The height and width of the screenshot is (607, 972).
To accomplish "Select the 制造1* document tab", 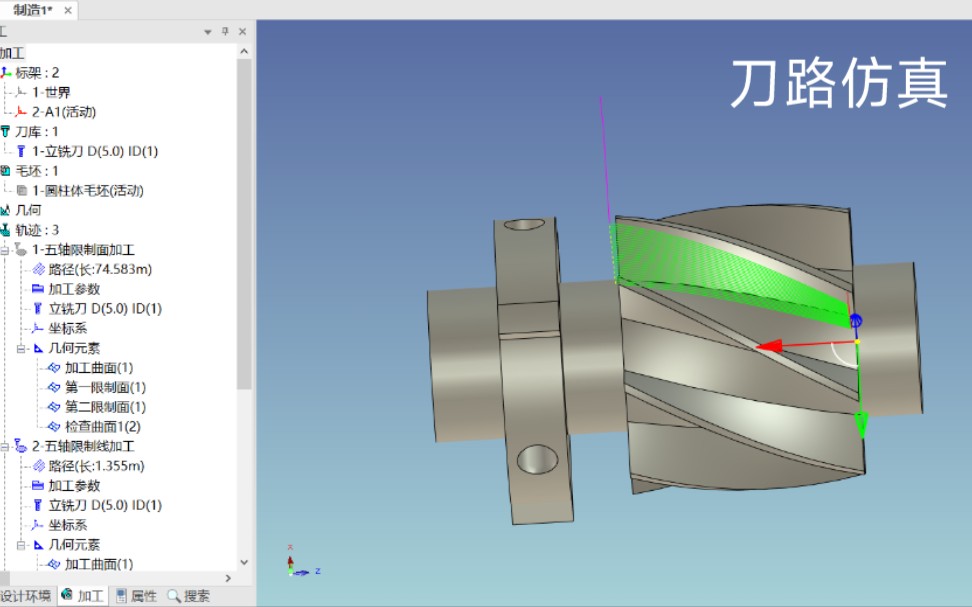I will coord(33,10).
